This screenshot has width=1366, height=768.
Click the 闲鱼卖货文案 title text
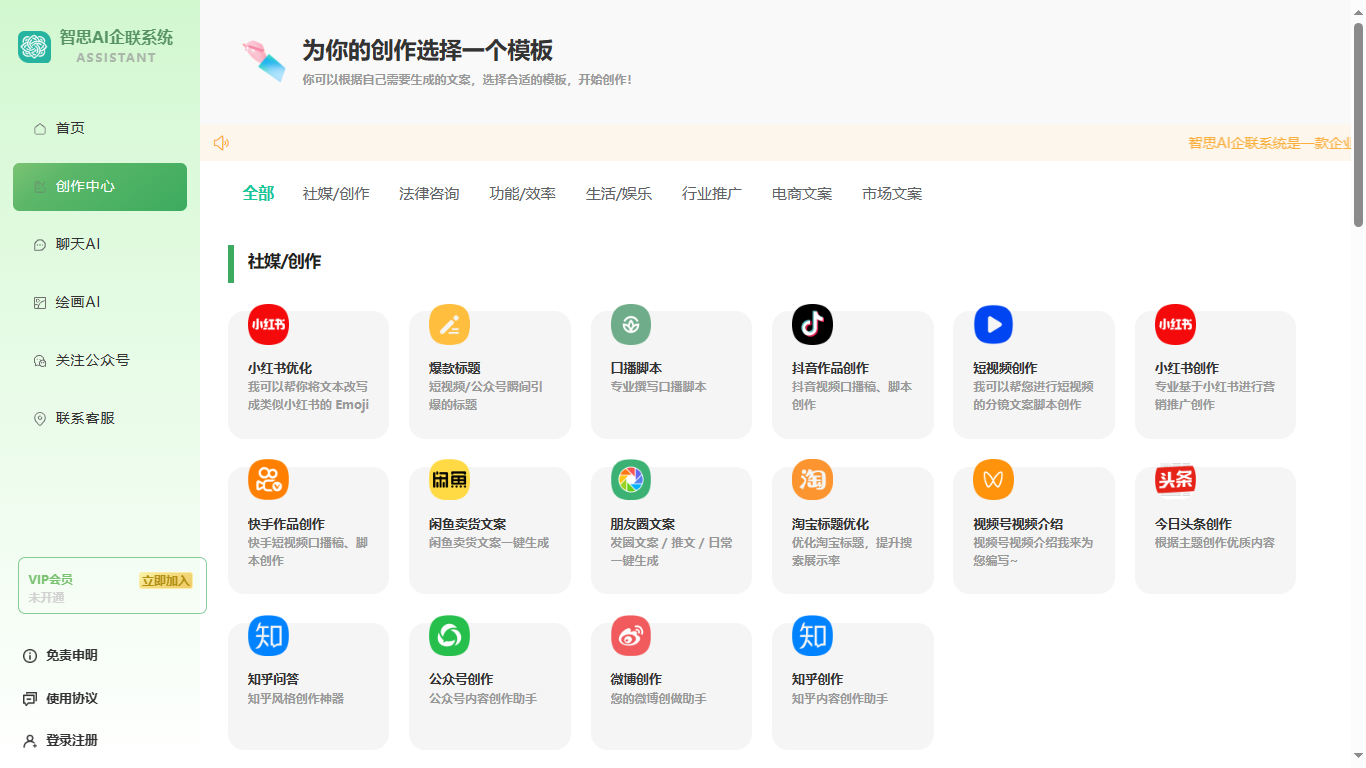point(468,524)
